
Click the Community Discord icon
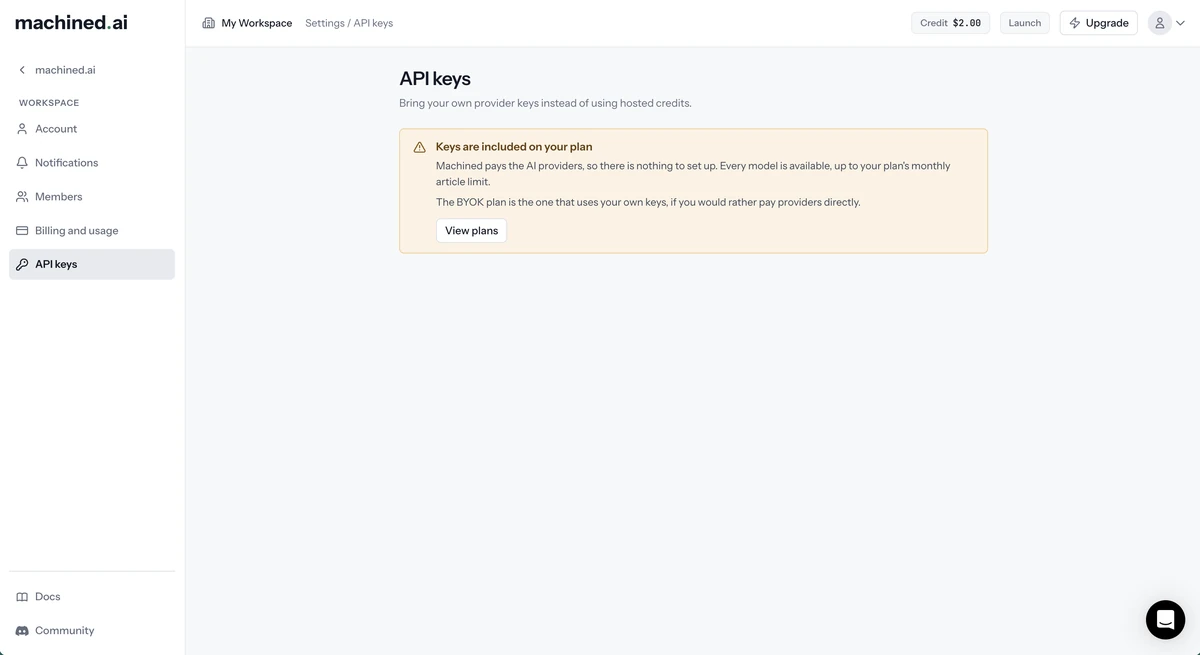[22, 631]
